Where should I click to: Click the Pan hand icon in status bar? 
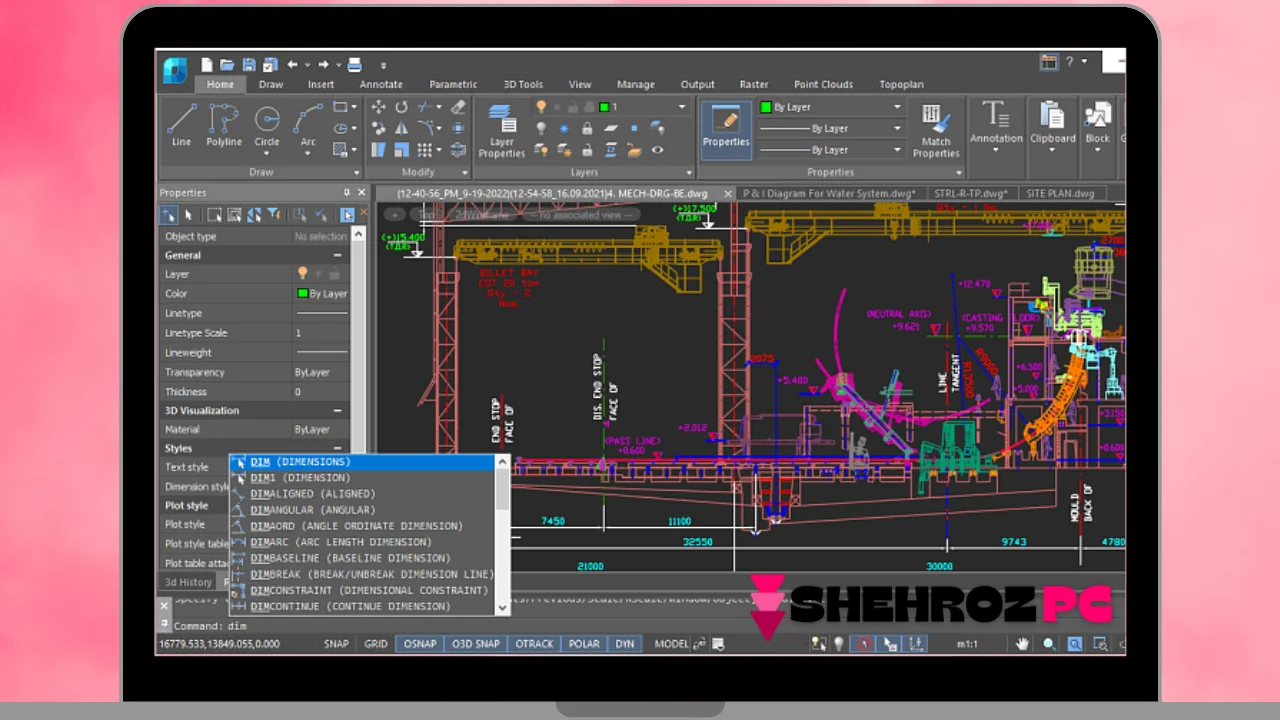[1022, 644]
